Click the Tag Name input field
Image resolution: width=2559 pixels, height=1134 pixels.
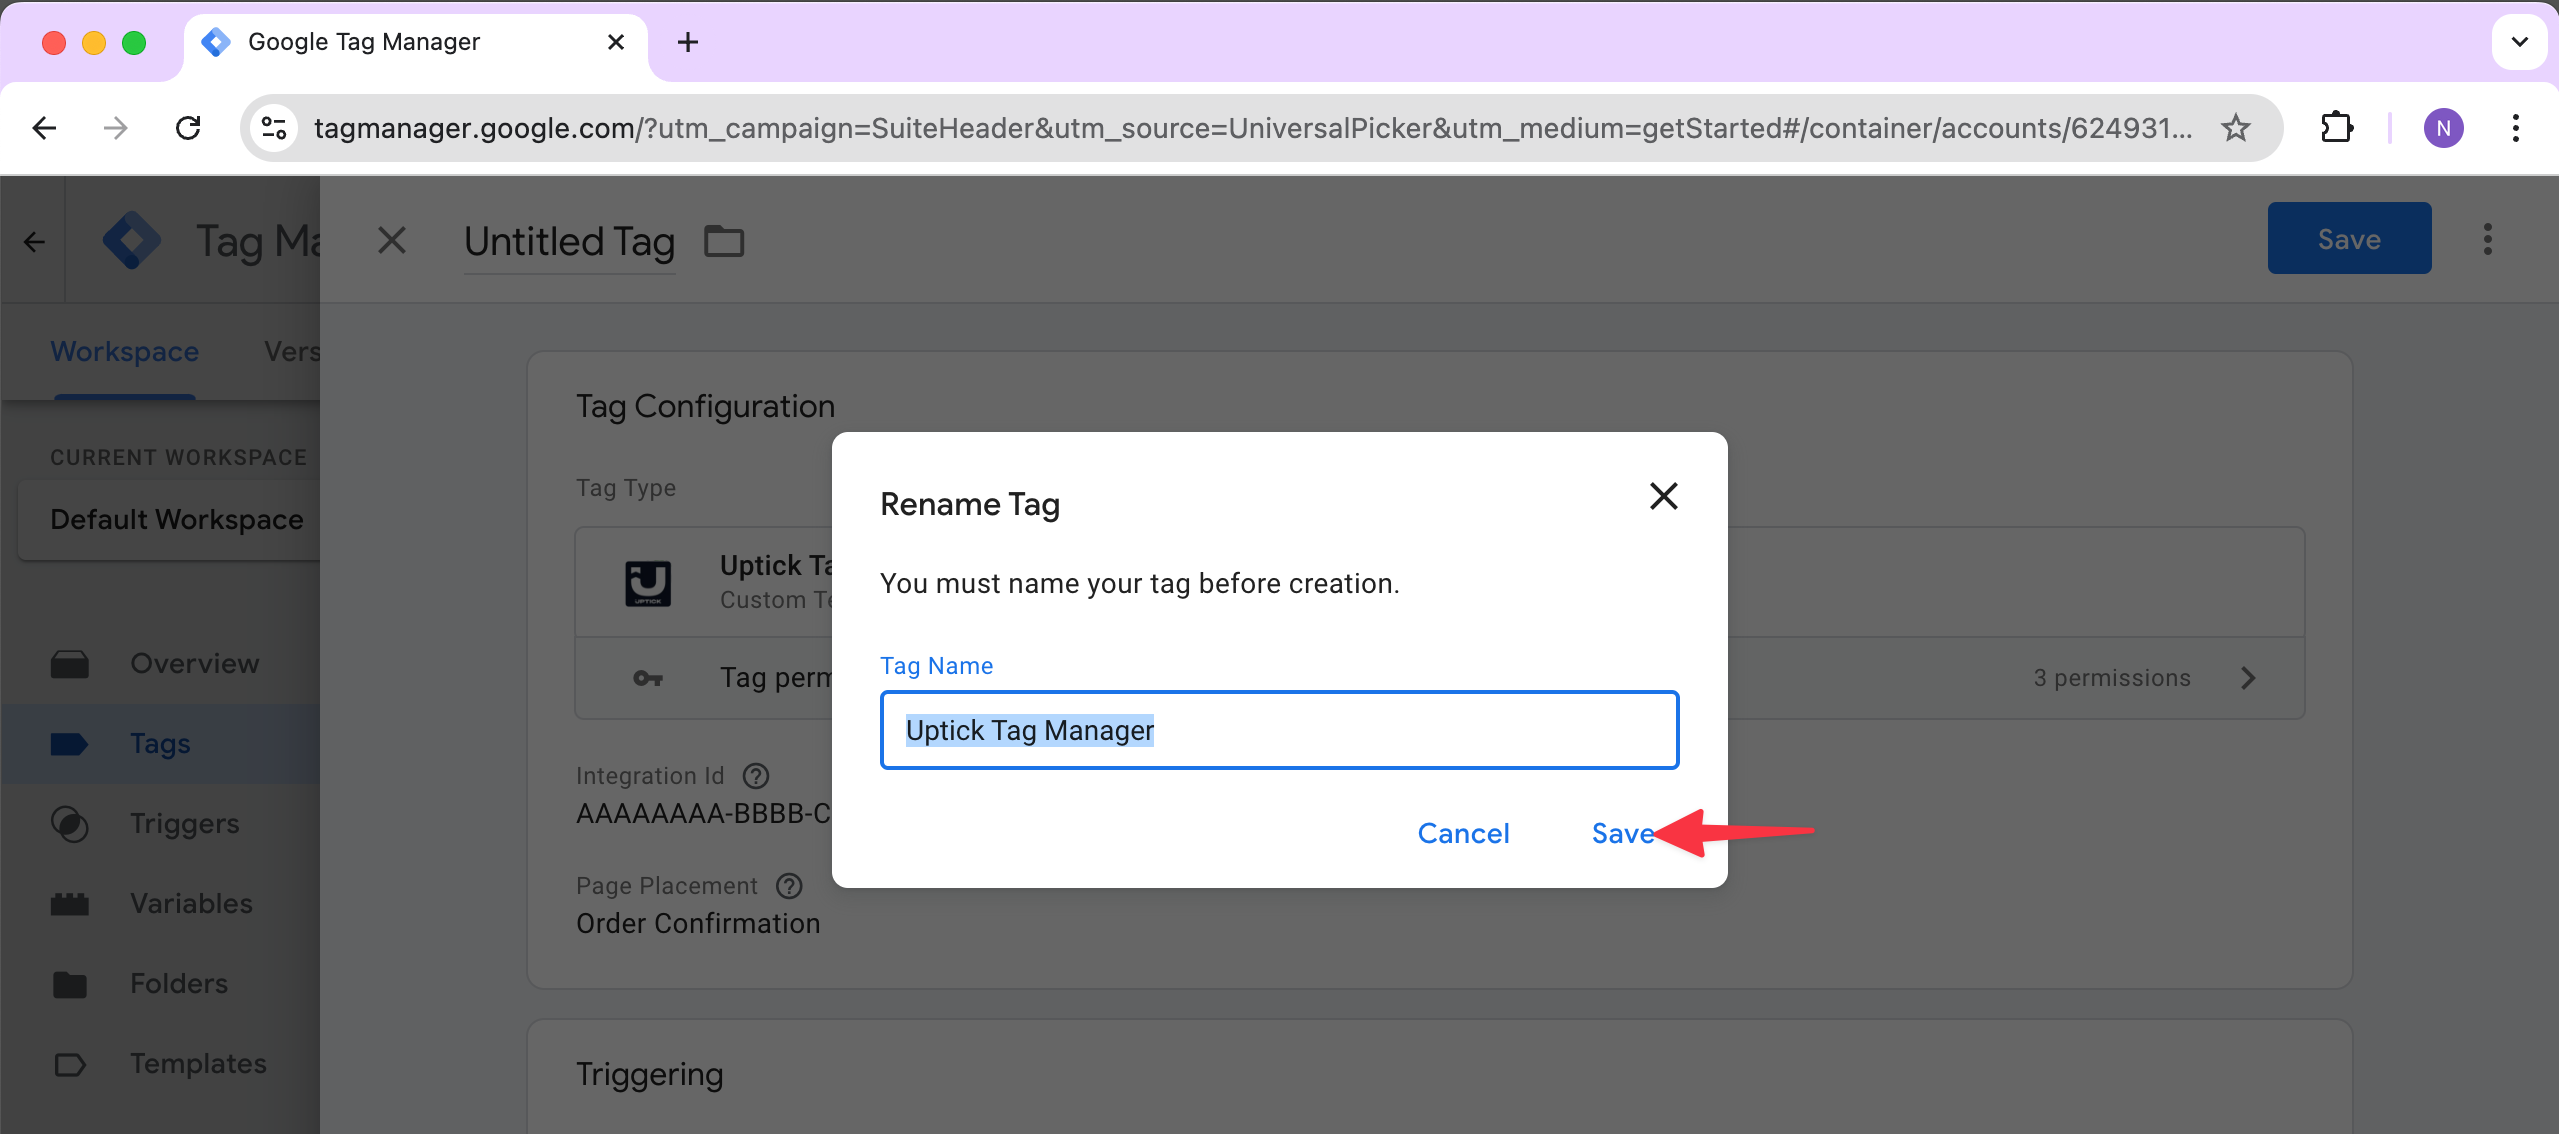click(x=1278, y=730)
